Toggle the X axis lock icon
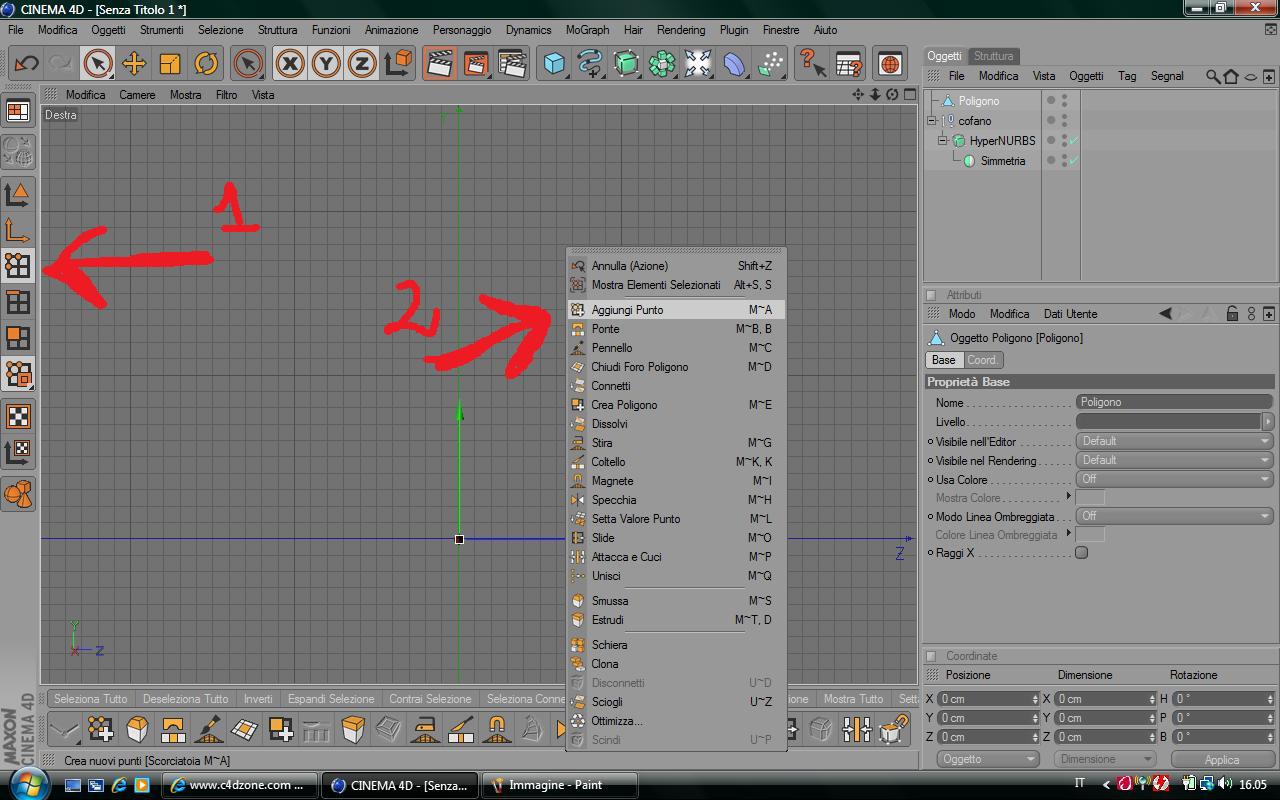Screen dimensions: 1280x800 289,64
